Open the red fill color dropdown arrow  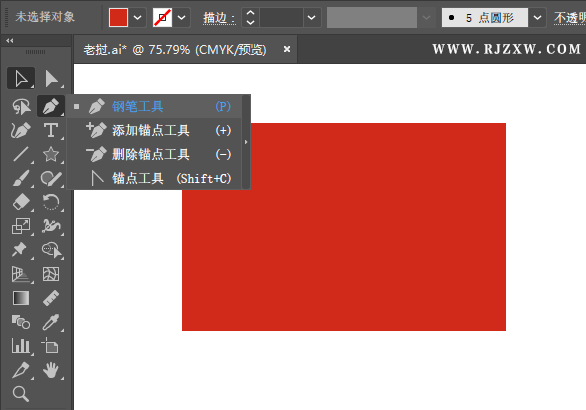(x=138, y=18)
